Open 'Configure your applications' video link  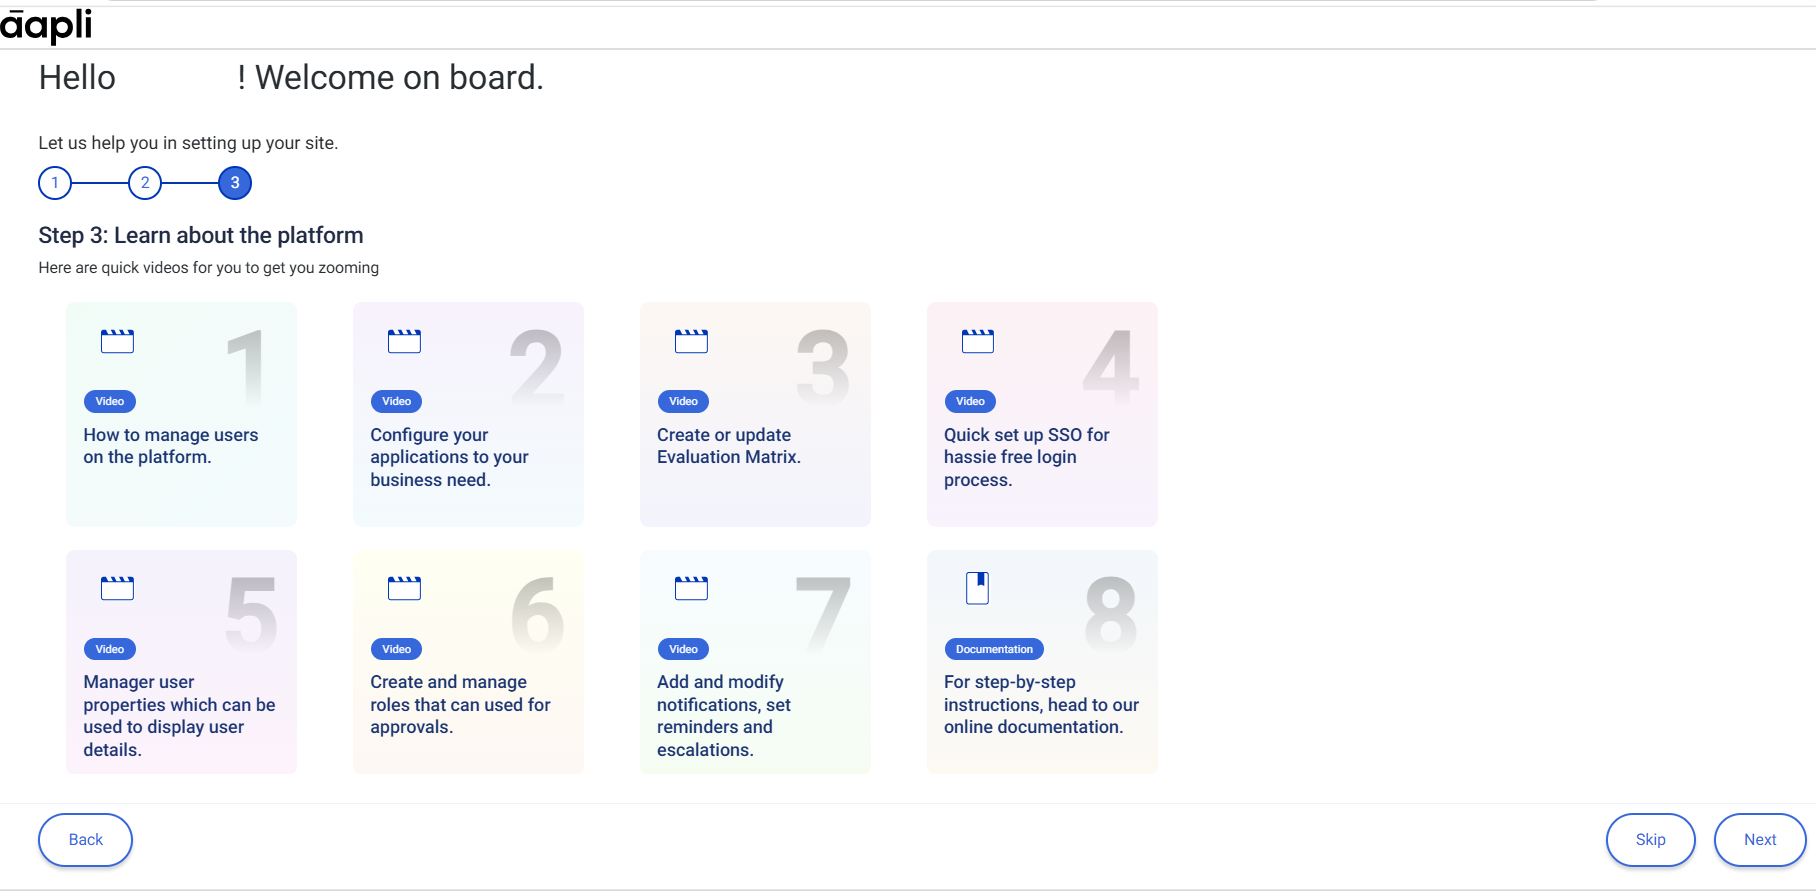tap(449, 457)
